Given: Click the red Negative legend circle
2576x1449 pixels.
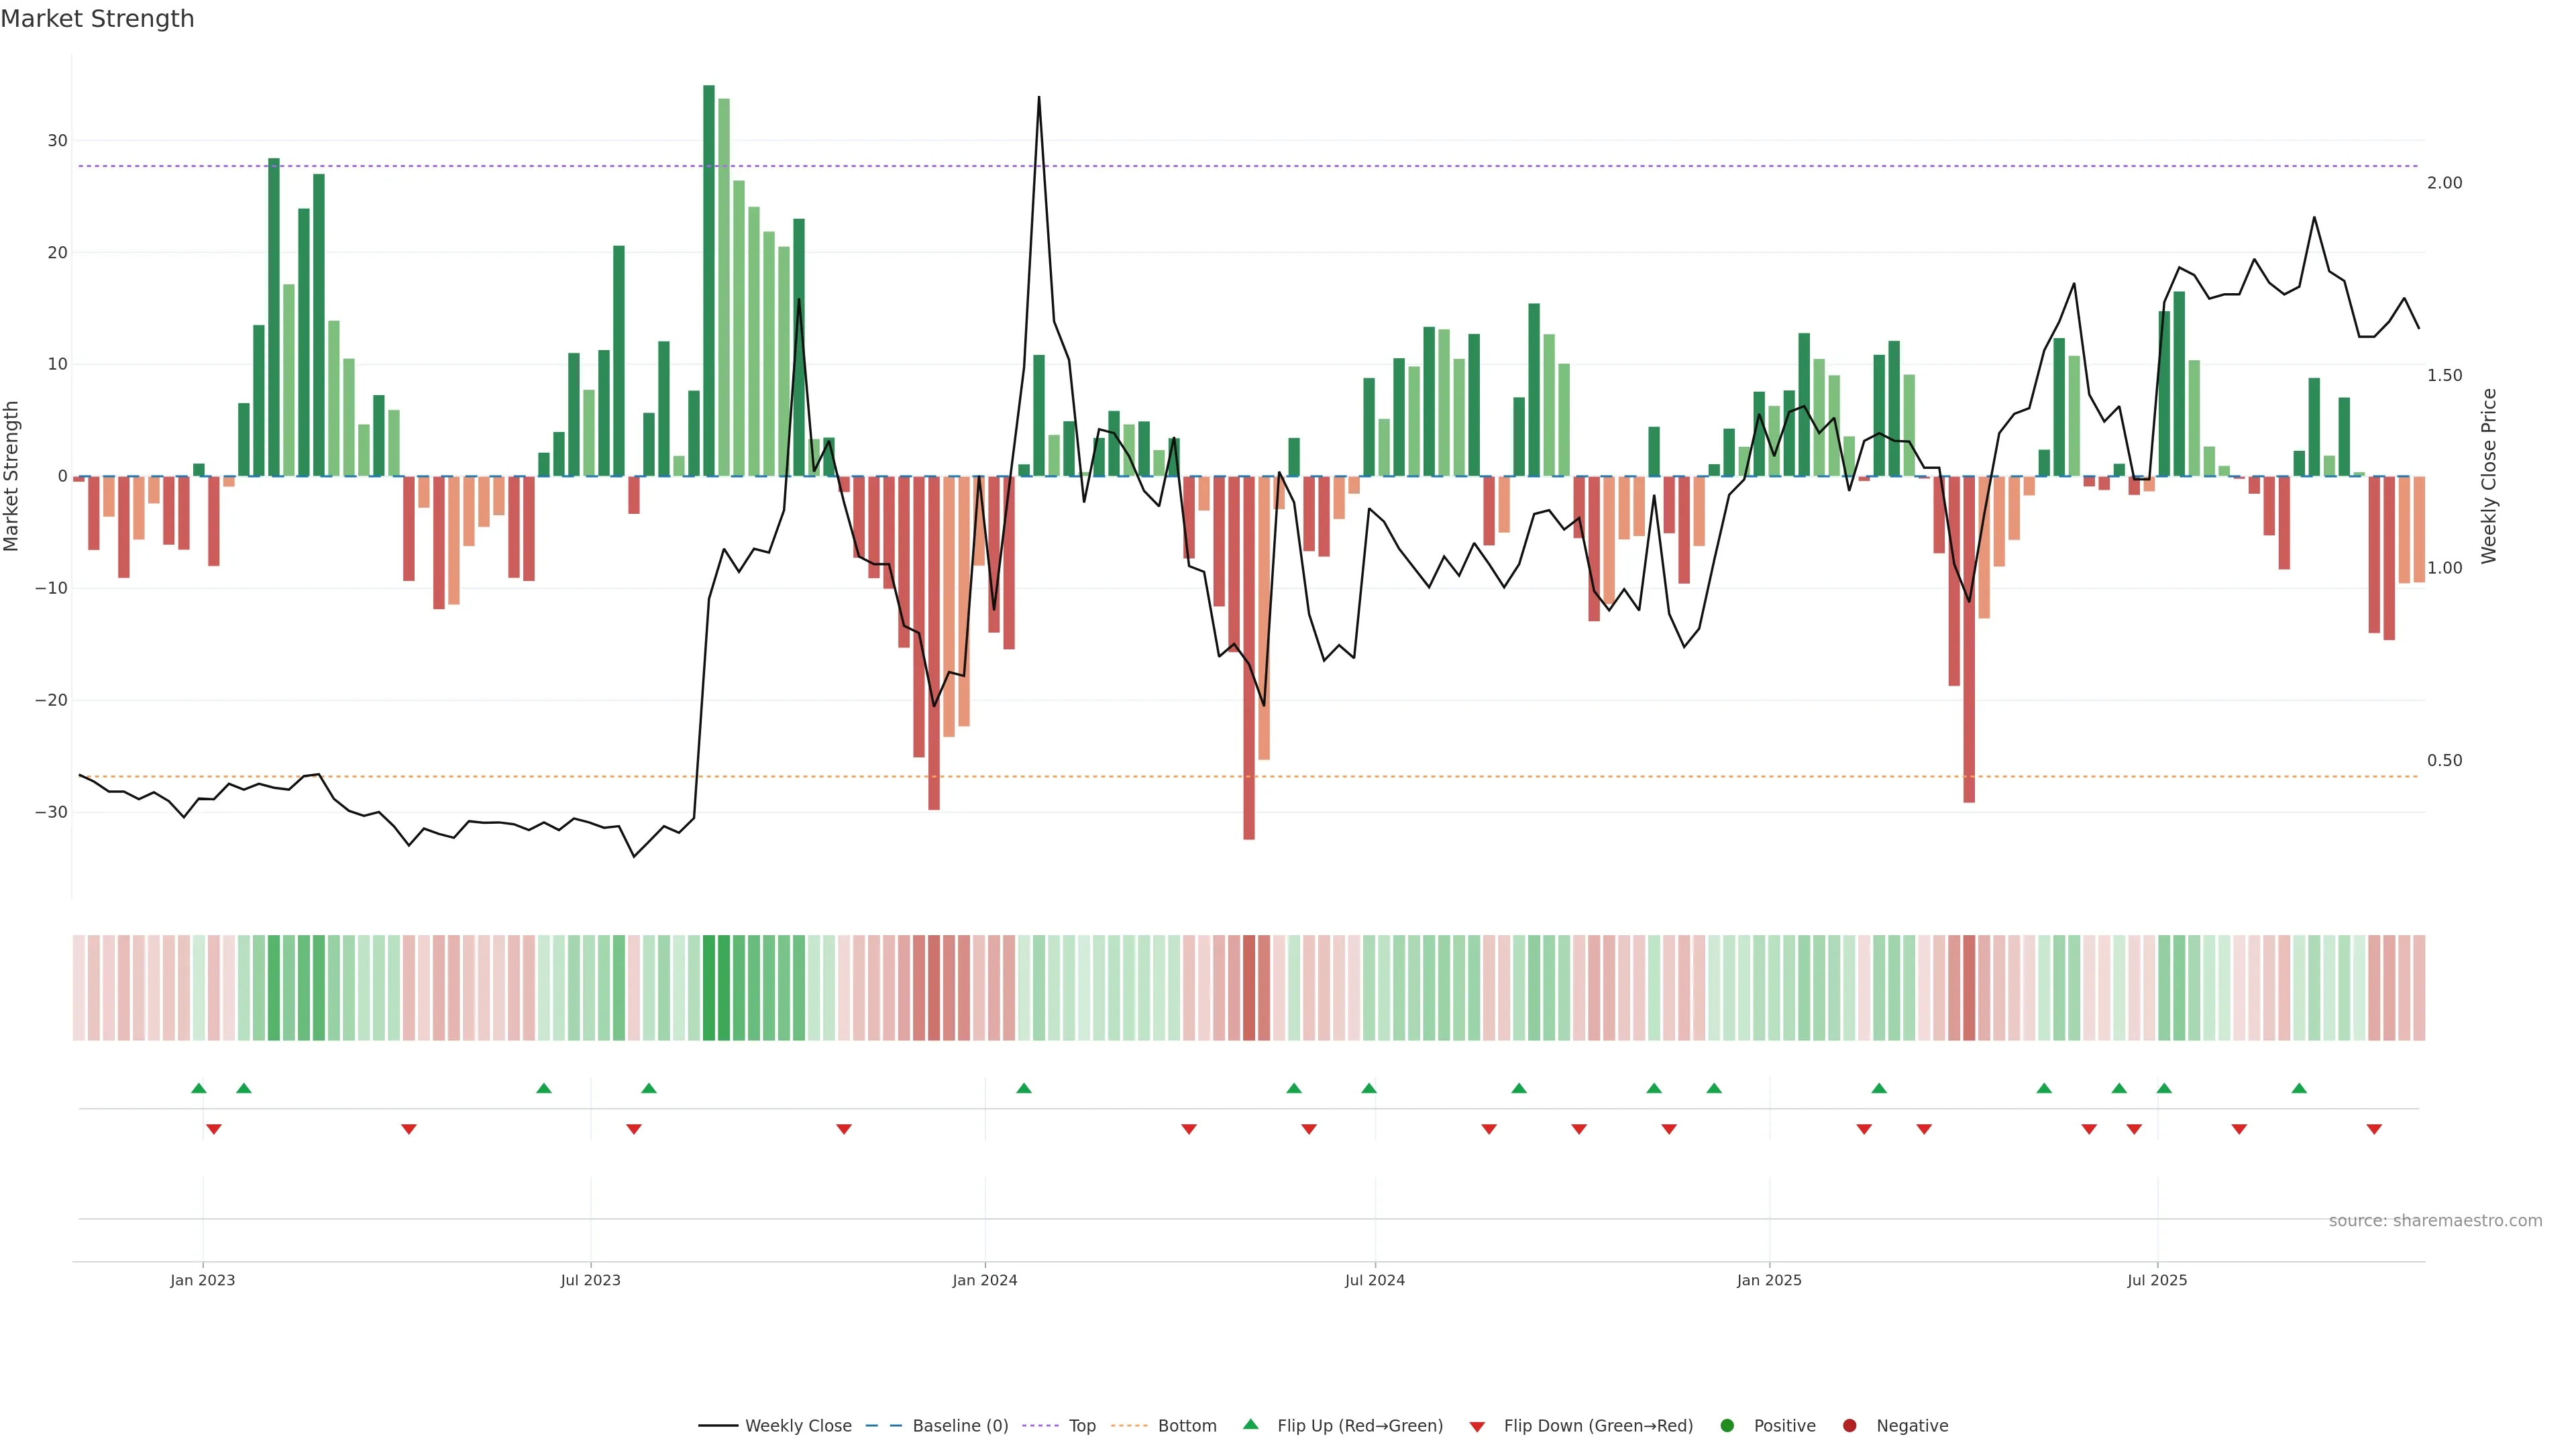Looking at the screenshot, I should coord(1849,1426).
